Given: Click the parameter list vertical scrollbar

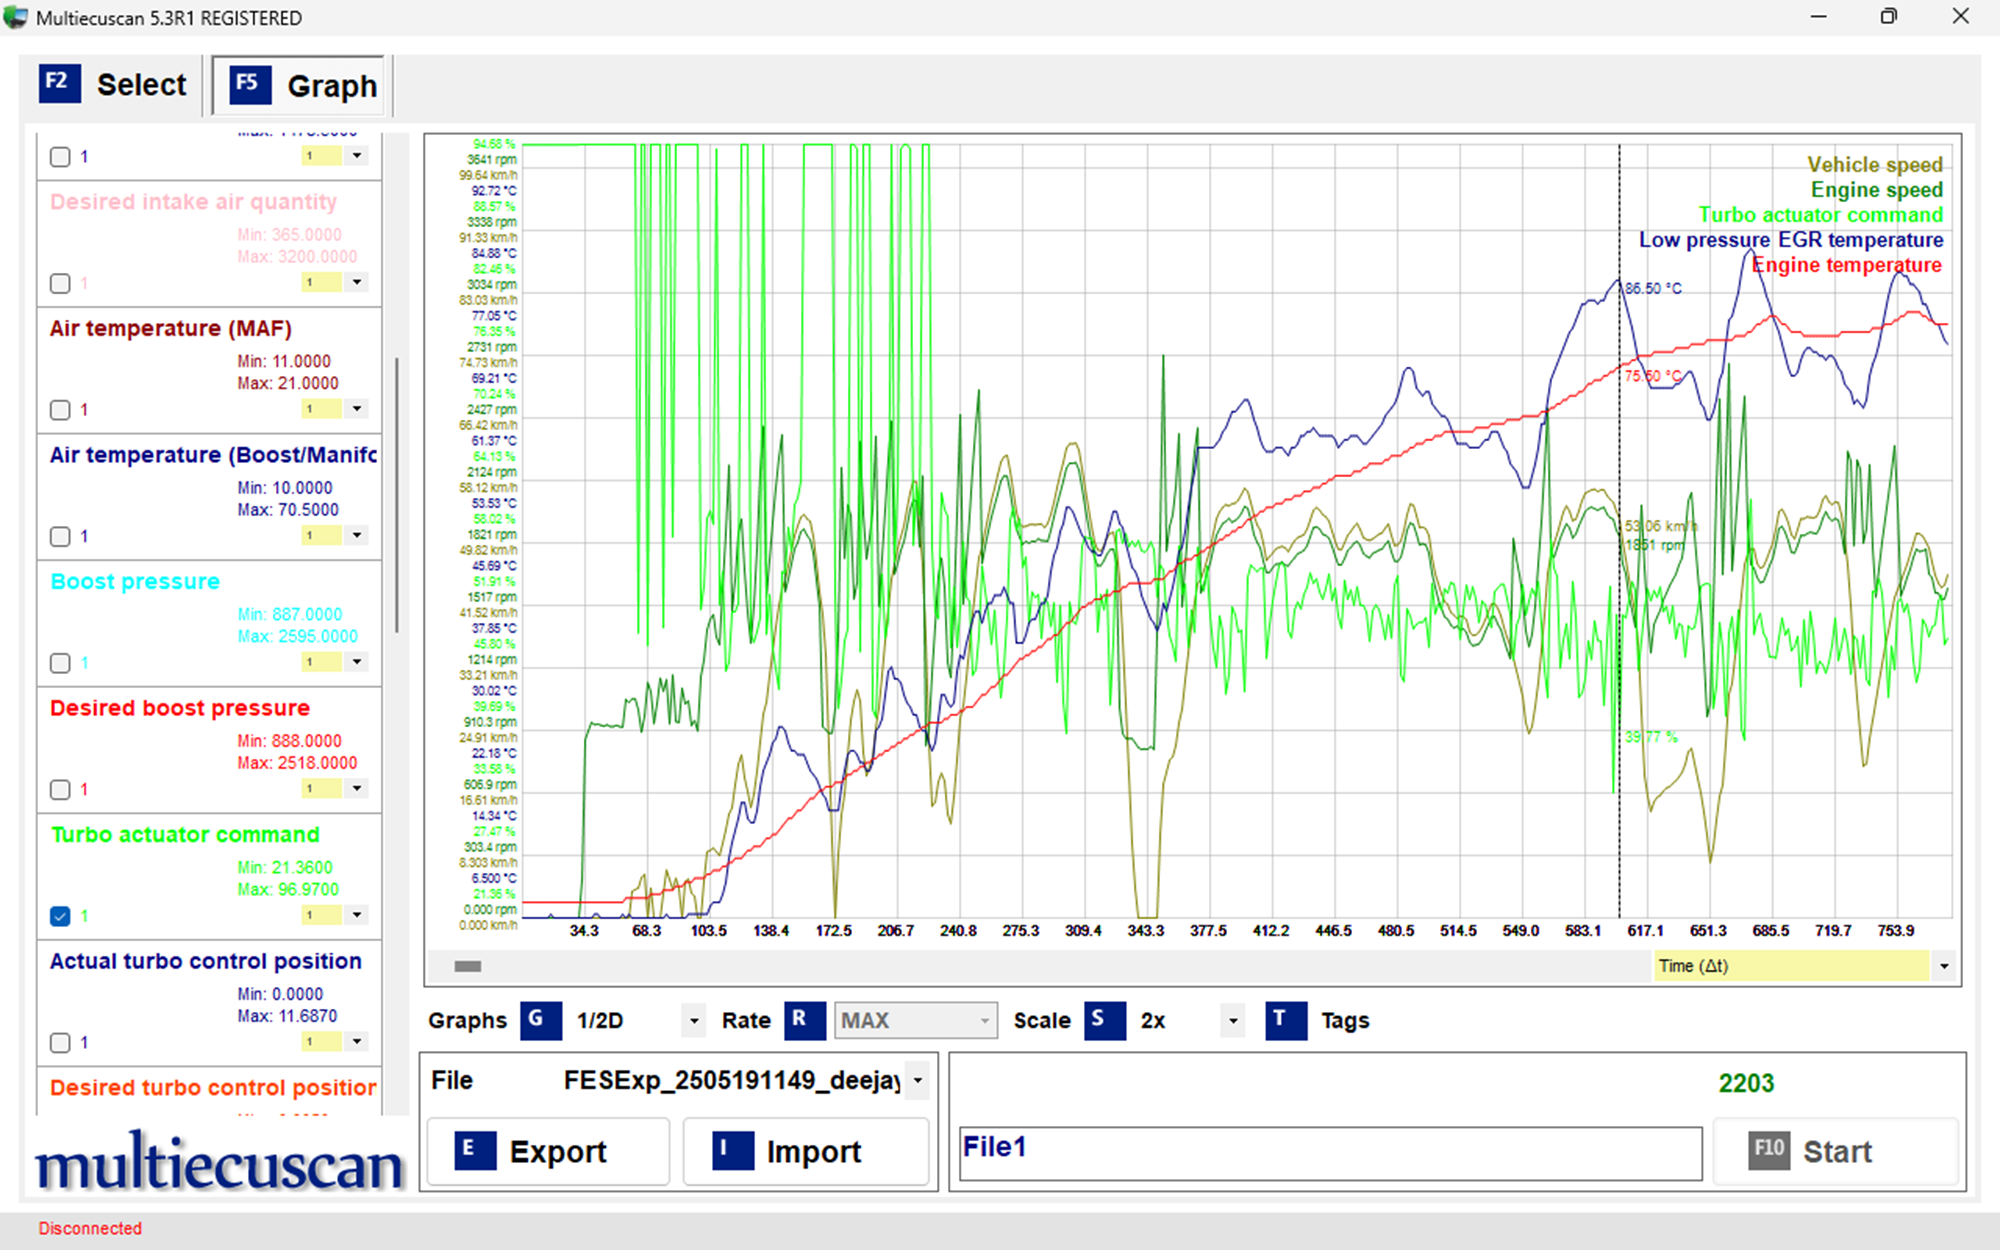Looking at the screenshot, I should tap(397, 495).
